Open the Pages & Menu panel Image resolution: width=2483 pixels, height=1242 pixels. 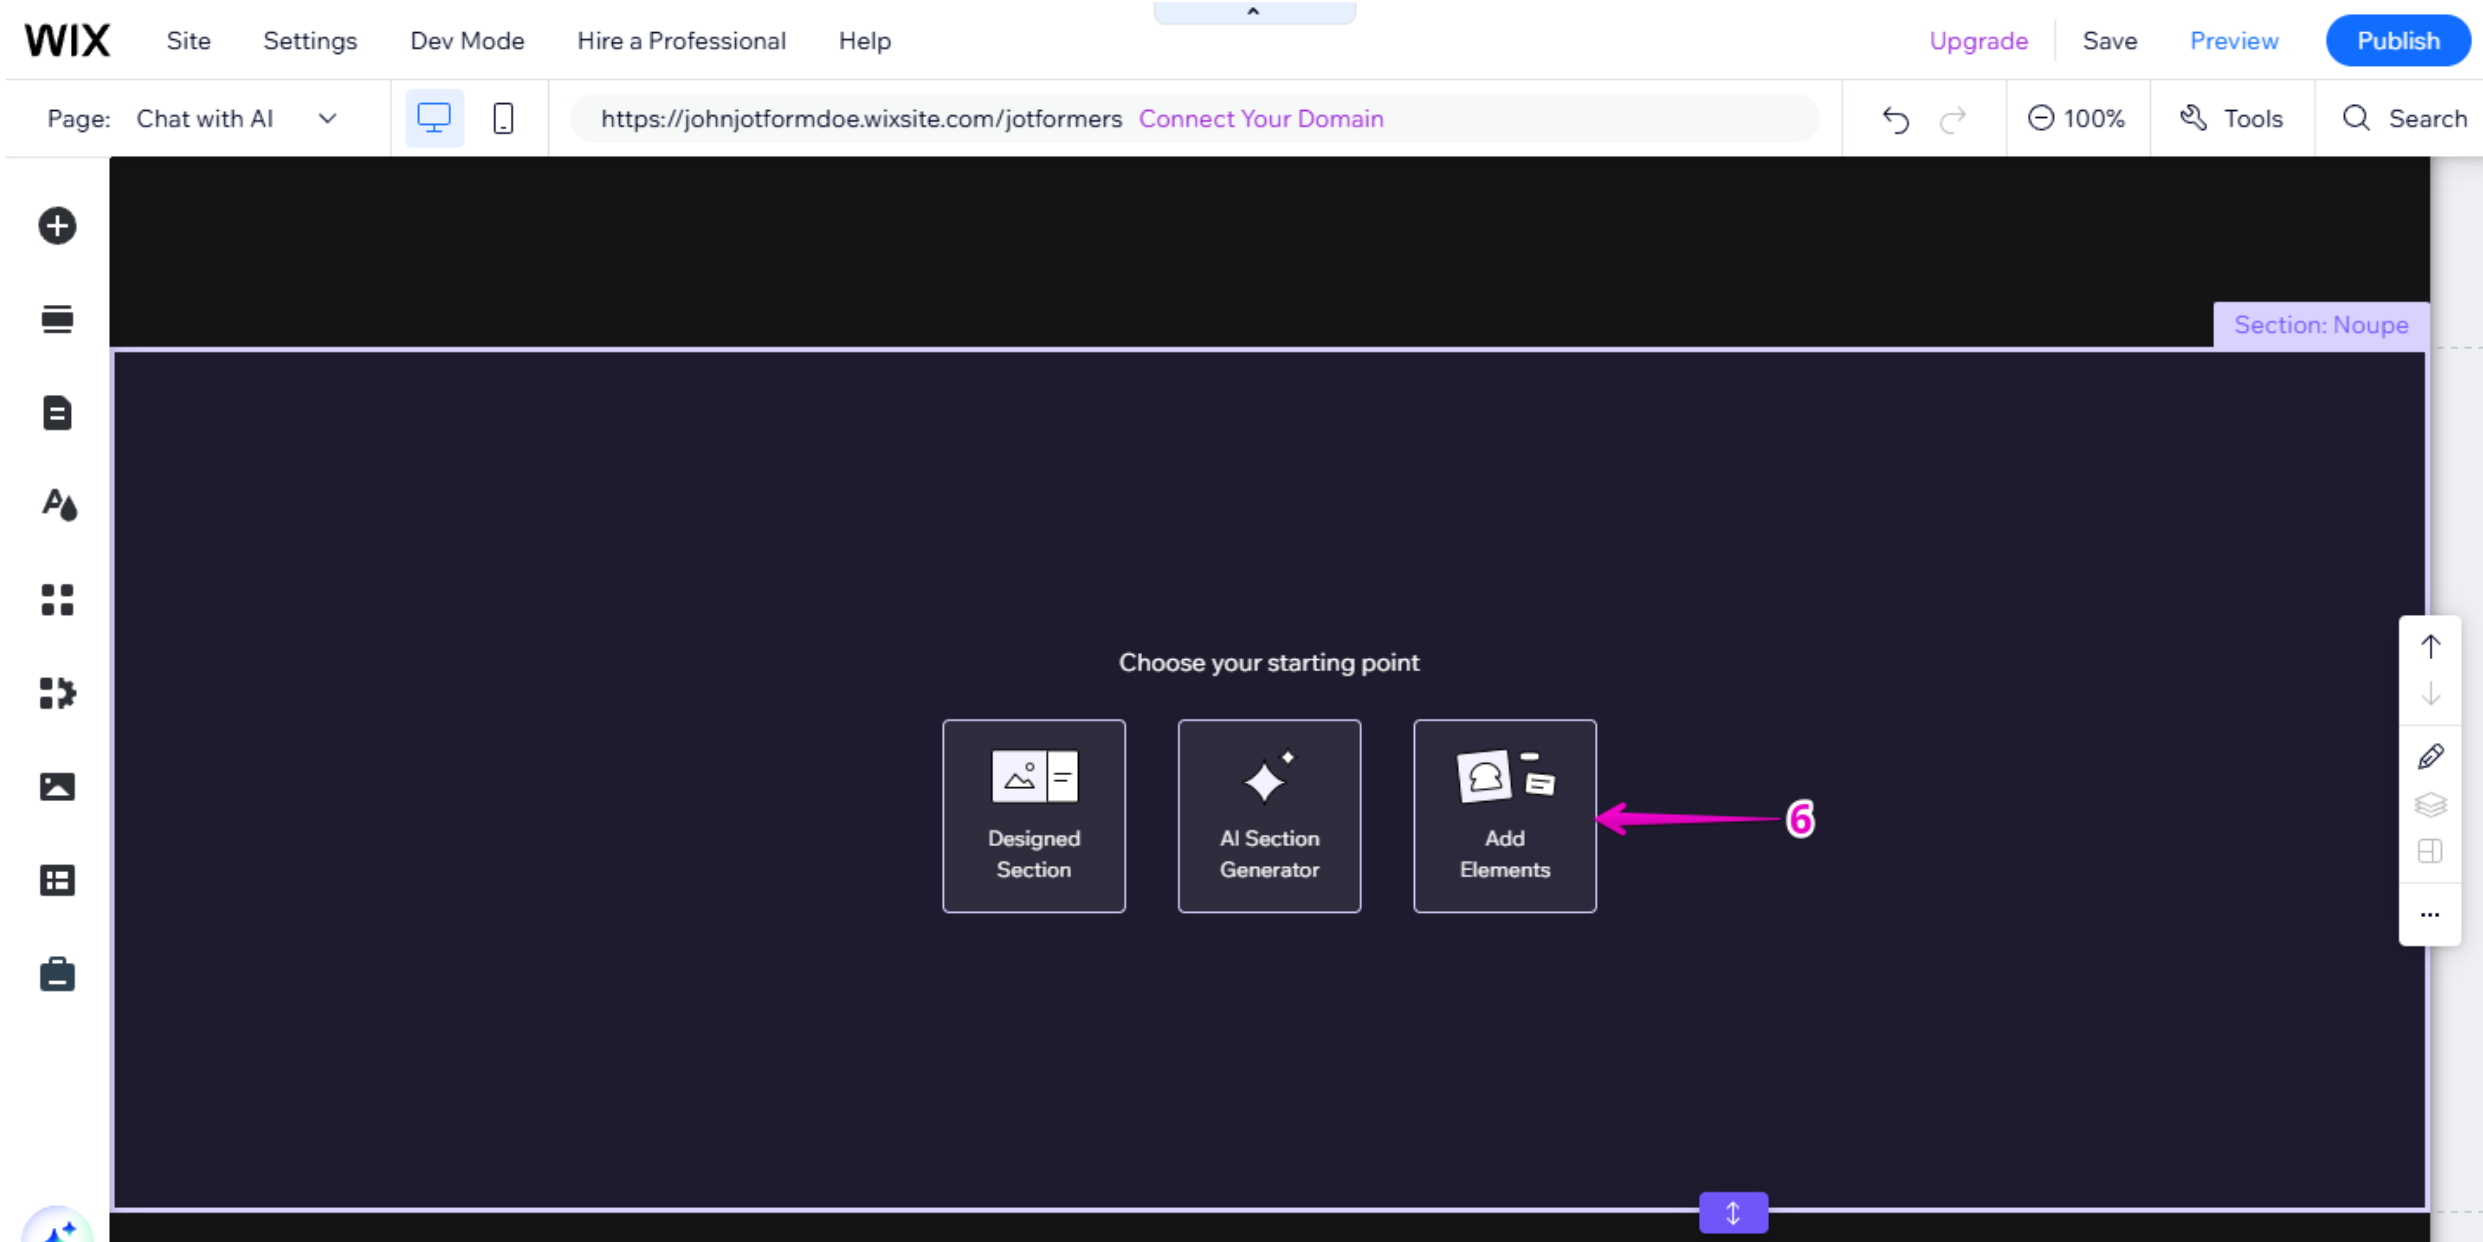click(57, 412)
